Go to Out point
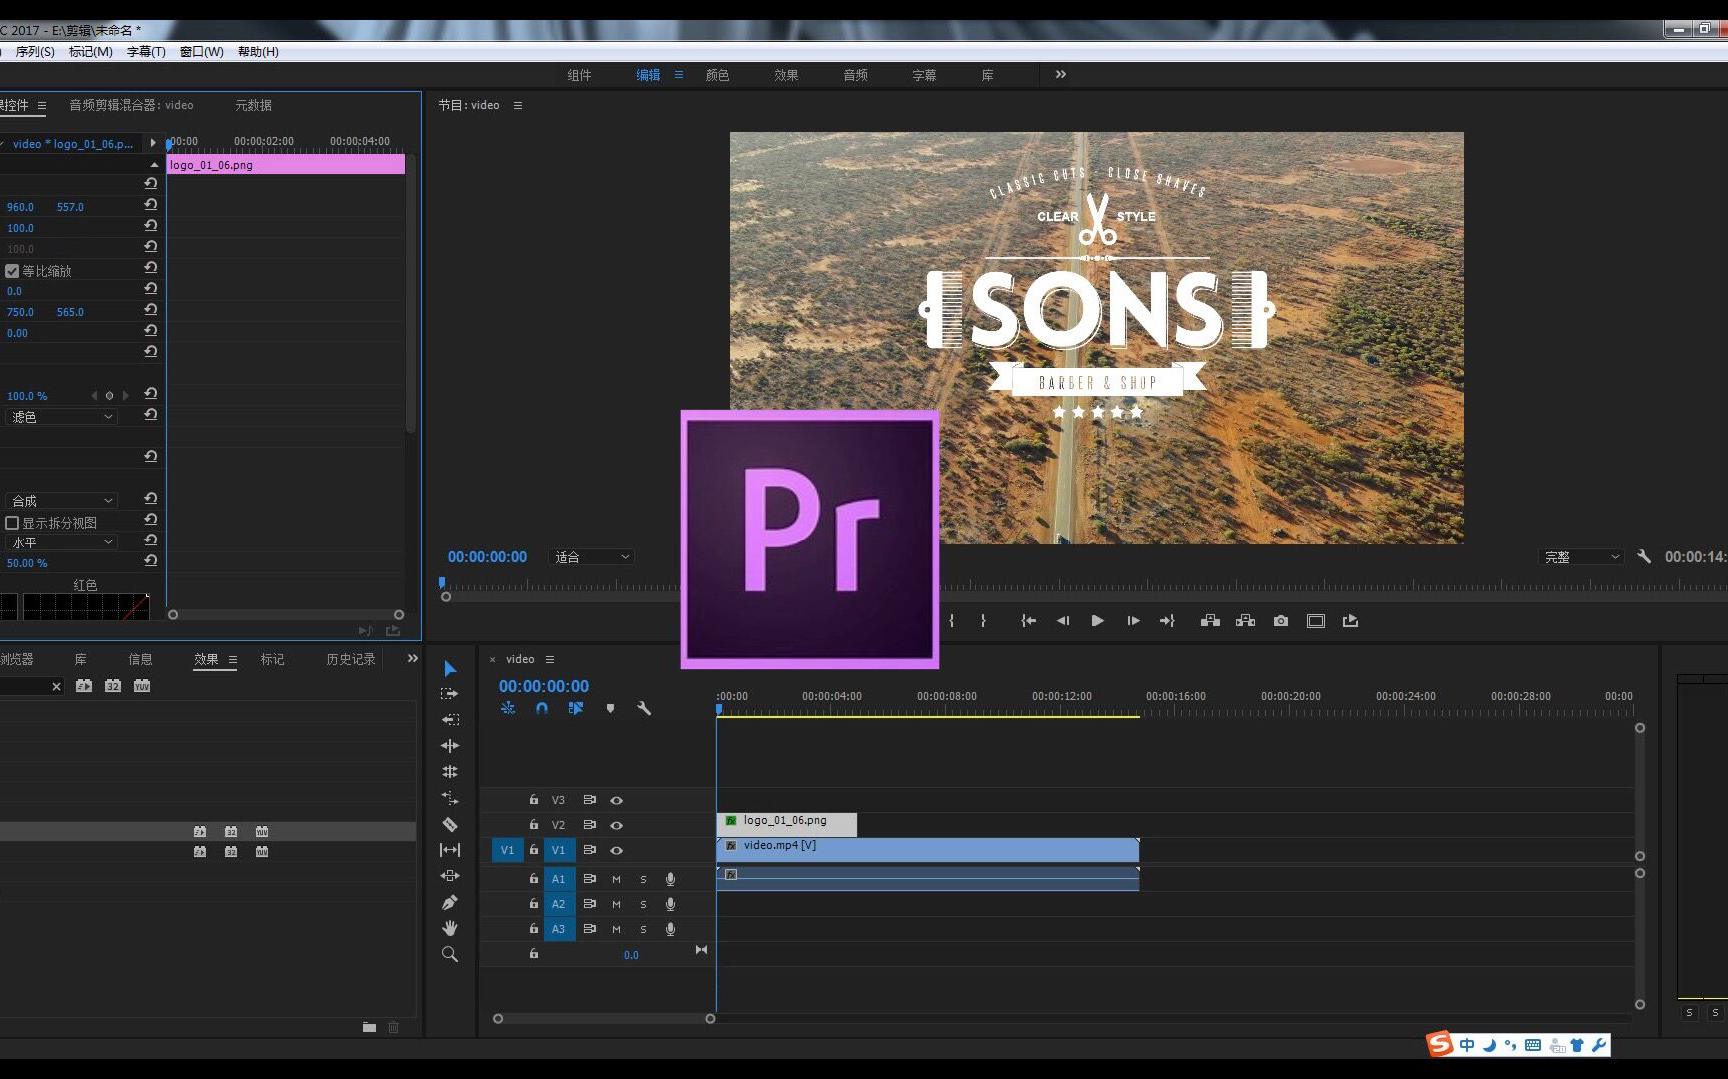The image size is (1728, 1079). [1167, 621]
